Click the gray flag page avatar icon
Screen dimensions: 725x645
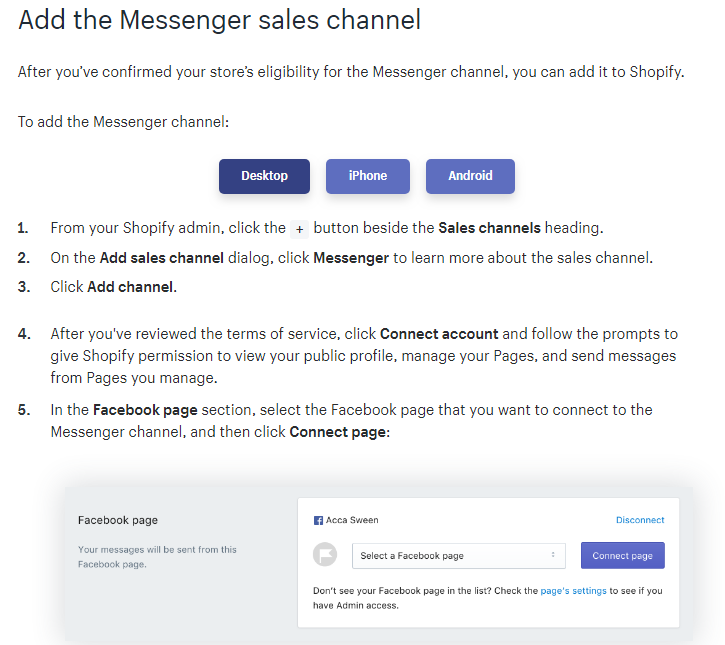(x=325, y=554)
